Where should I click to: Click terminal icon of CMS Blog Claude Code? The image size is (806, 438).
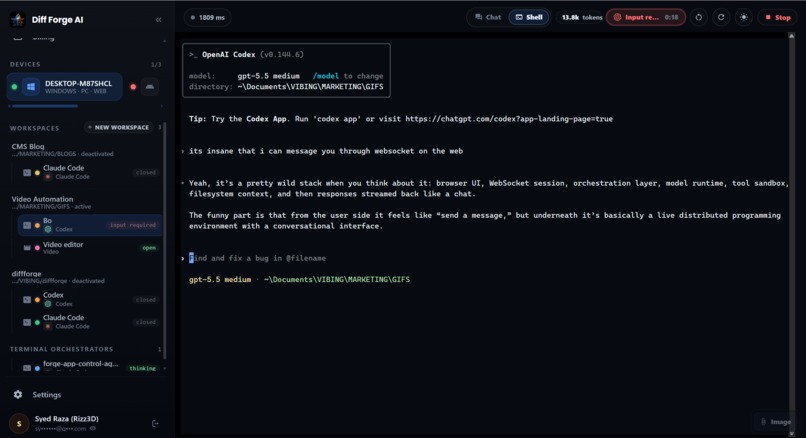pyautogui.click(x=27, y=173)
